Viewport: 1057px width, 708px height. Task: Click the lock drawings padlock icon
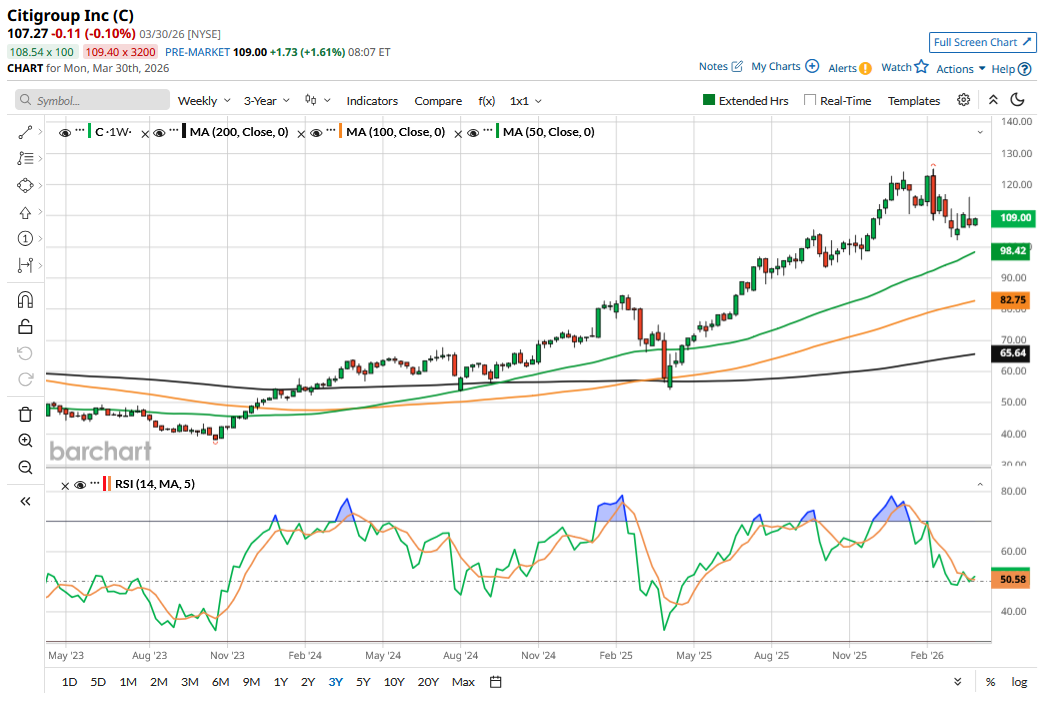coord(25,326)
